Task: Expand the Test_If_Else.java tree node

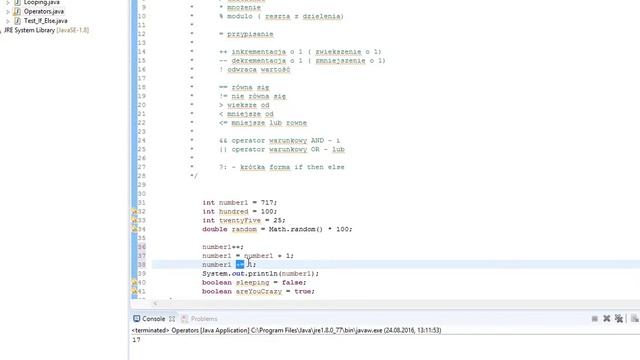Action: (8, 21)
